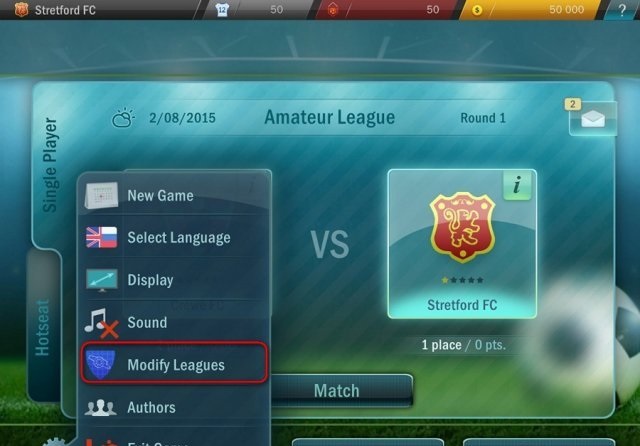
Task: Click the jersey shirt icon in top bar
Action: click(x=222, y=10)
